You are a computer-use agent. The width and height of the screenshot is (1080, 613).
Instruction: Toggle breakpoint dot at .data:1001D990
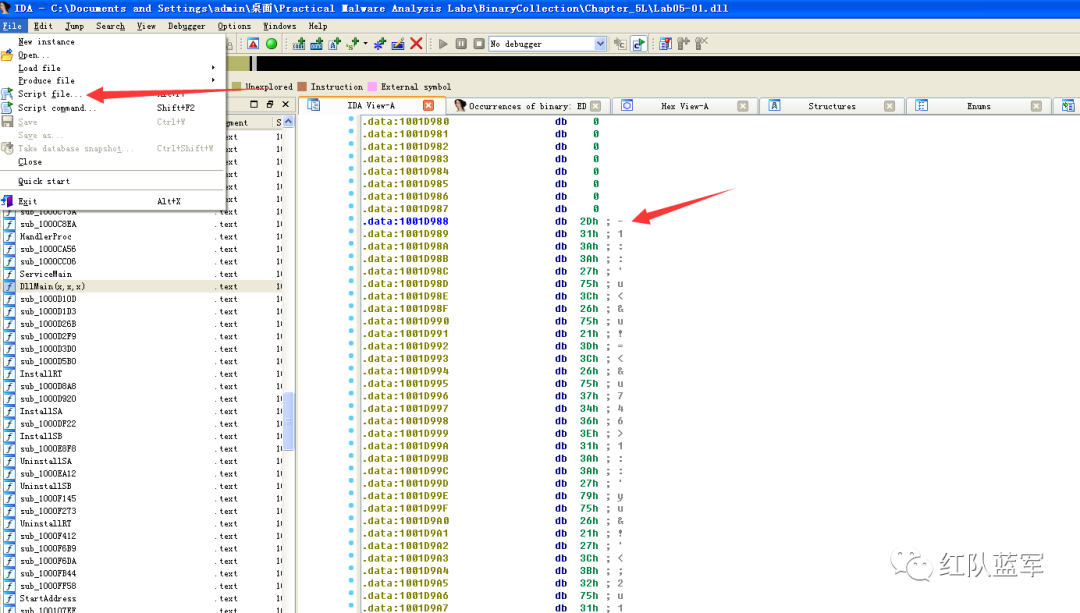(x=351, y=319)
